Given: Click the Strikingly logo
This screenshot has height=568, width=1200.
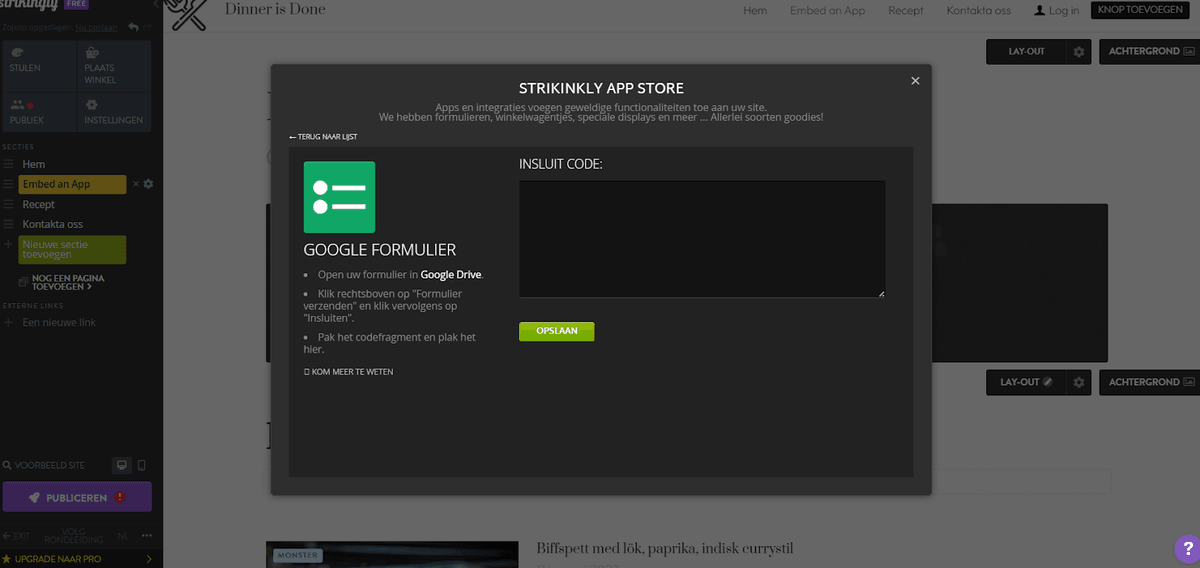Looking at the screenshot, I should click(29, 4).
